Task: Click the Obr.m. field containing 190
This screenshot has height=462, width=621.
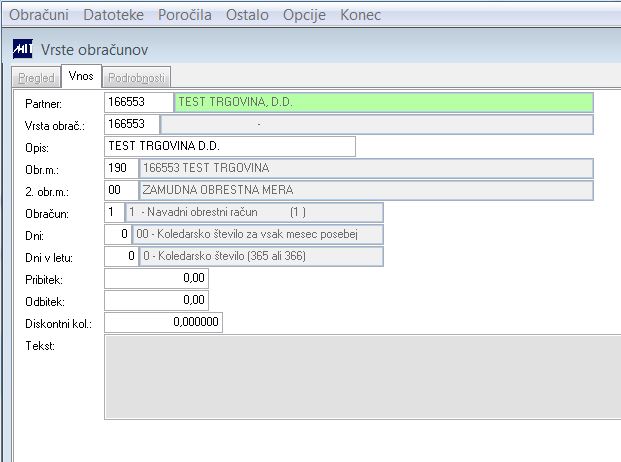Action: [x=121, y=168]
